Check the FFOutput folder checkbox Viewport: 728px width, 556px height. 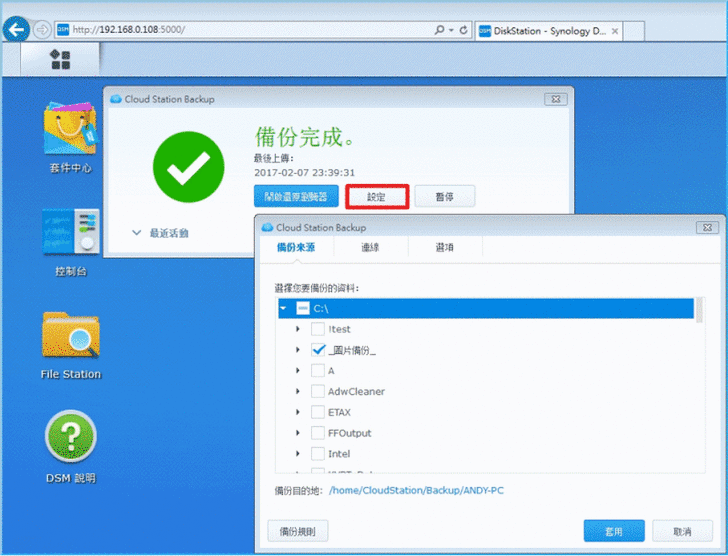tap(318, 433)
